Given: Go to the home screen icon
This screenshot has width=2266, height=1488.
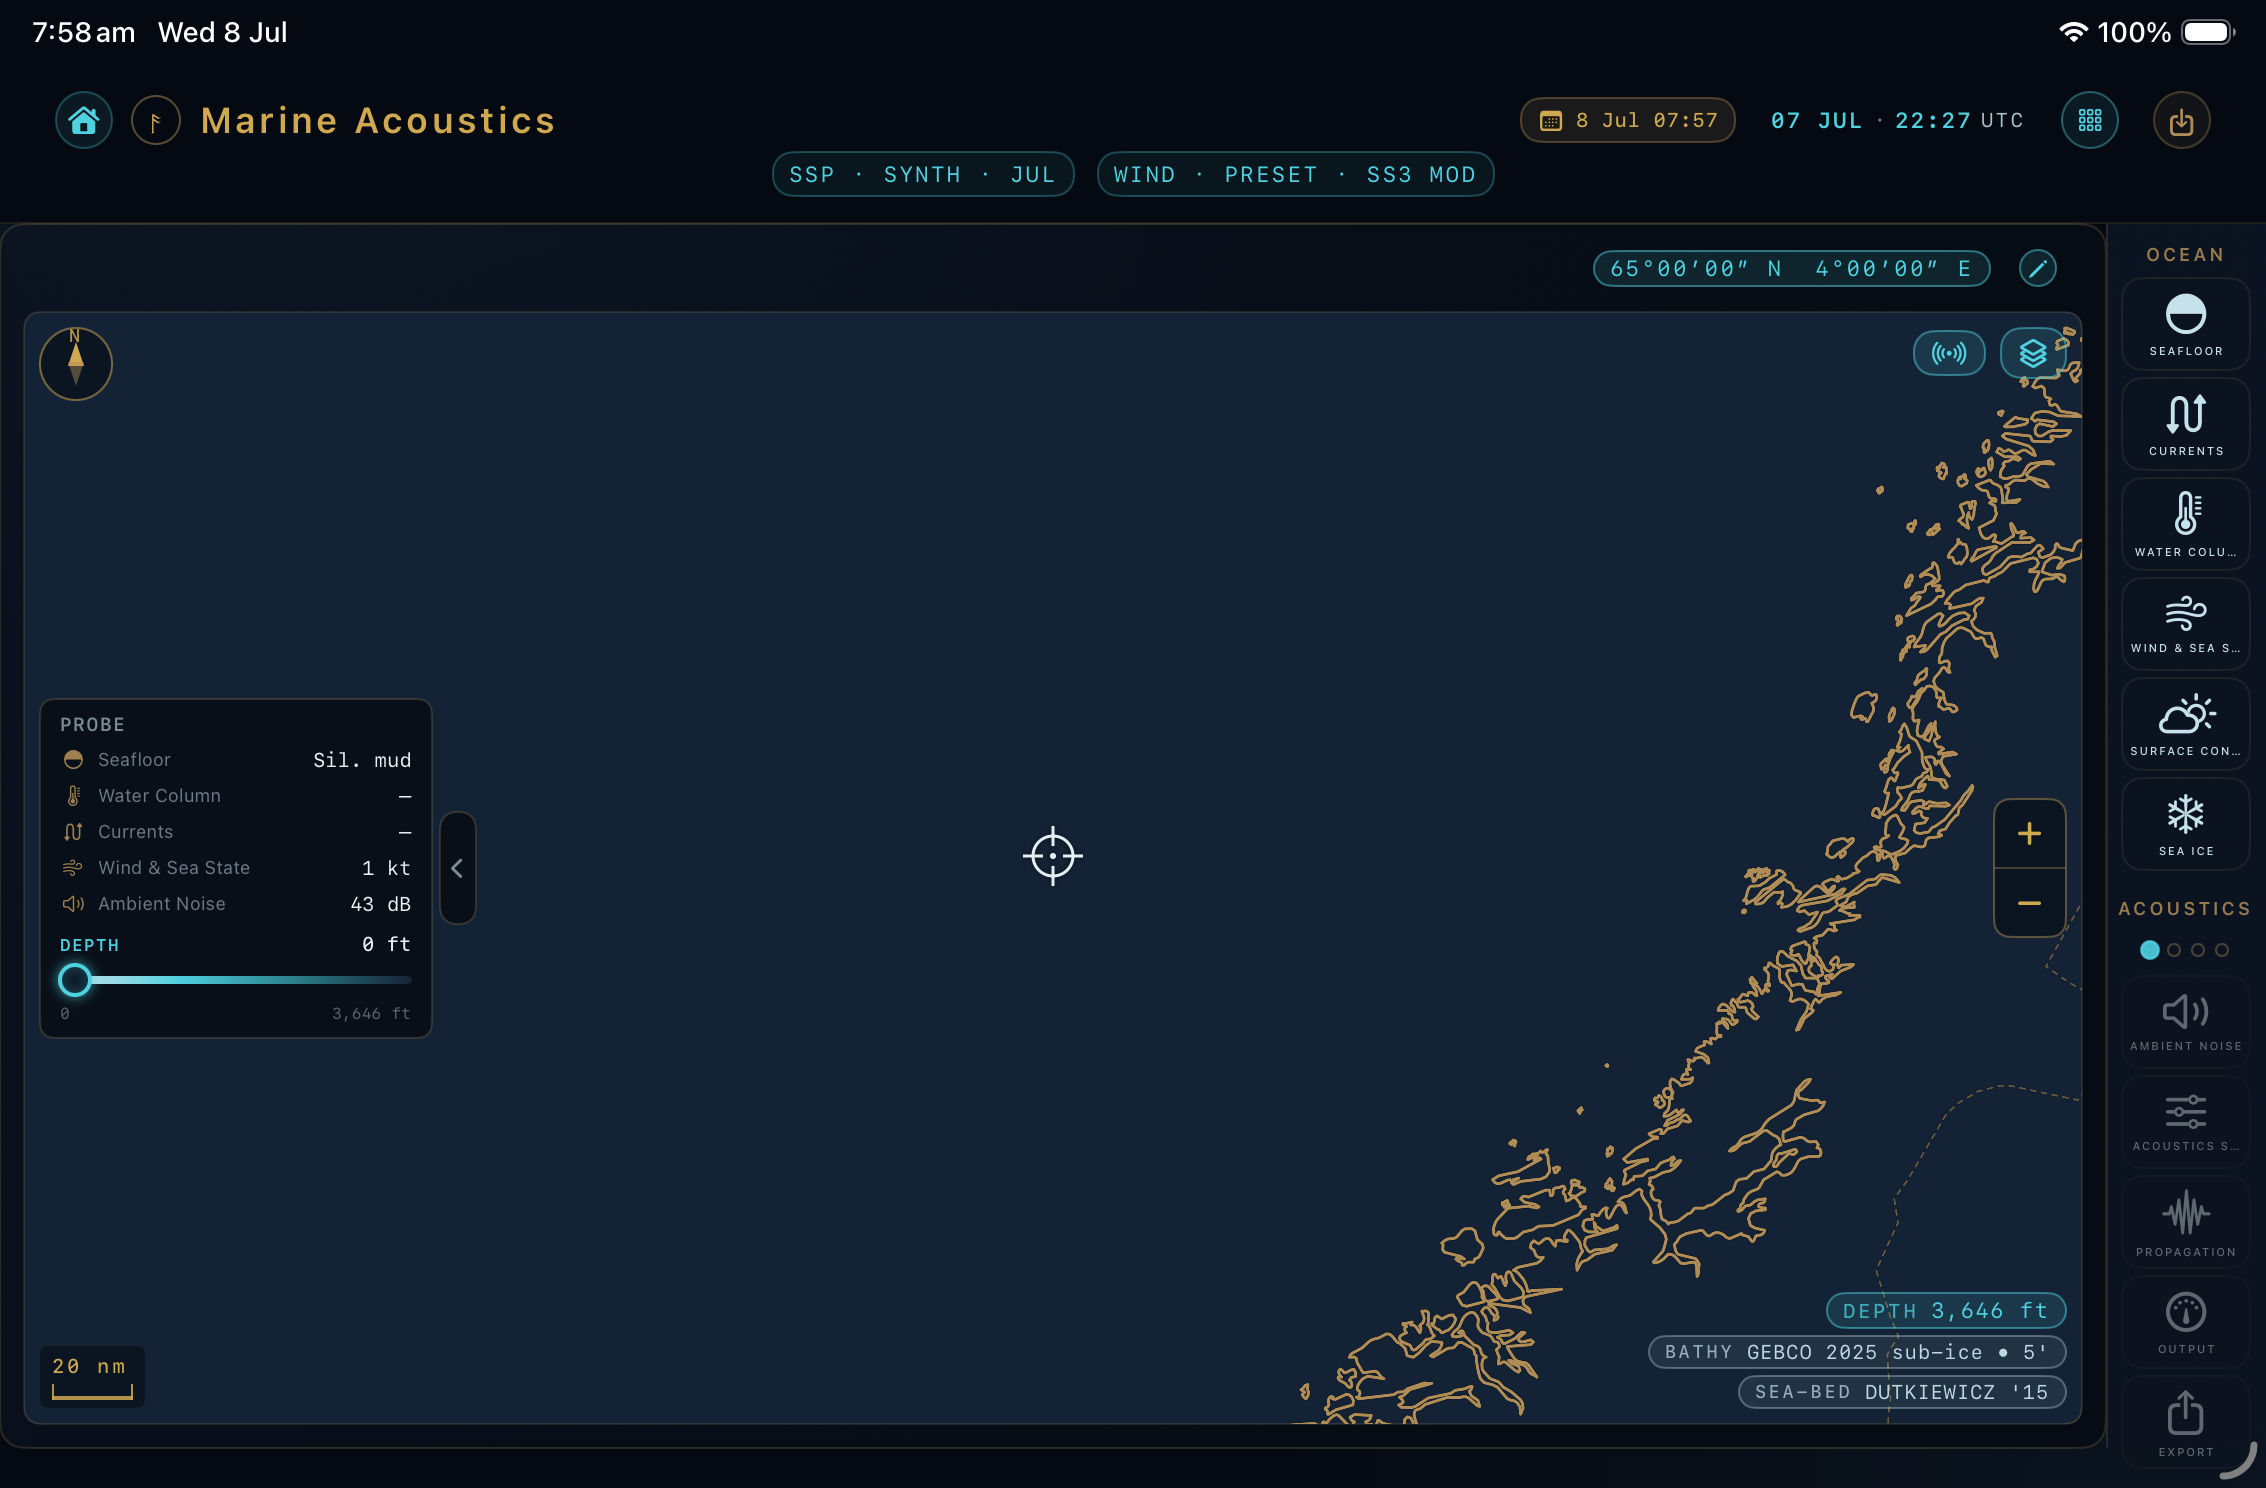Looking at the screenshot, I should (84, 121).
